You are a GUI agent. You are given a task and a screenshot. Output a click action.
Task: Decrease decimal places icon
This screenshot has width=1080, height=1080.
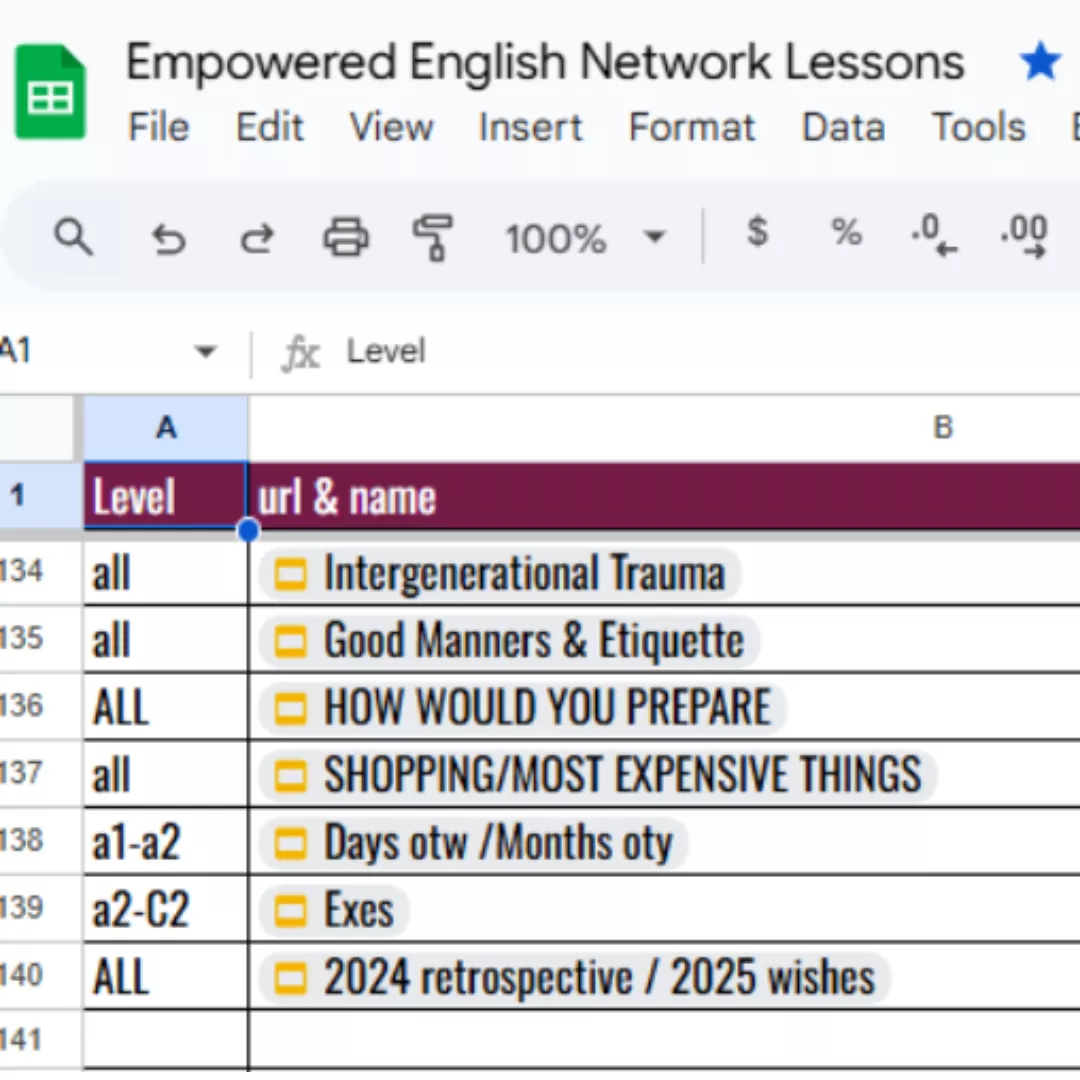click(934, 236)
